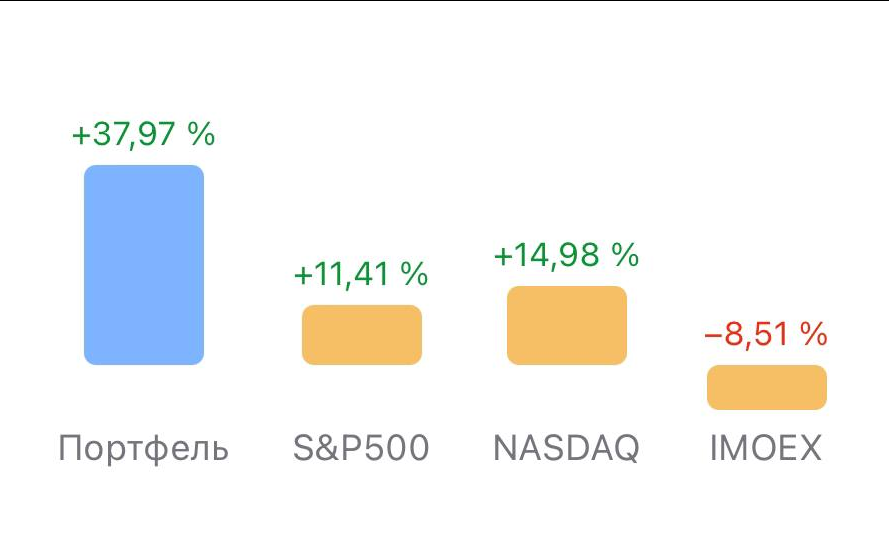Select the orange NASDAQ bar
Image resolution: width=889 pixels, height=534 pixels.
567,325
